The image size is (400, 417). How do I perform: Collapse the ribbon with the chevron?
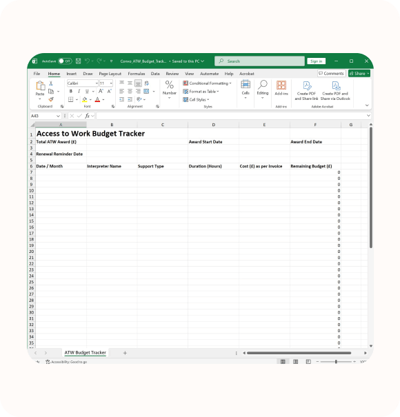pos(367,105)
